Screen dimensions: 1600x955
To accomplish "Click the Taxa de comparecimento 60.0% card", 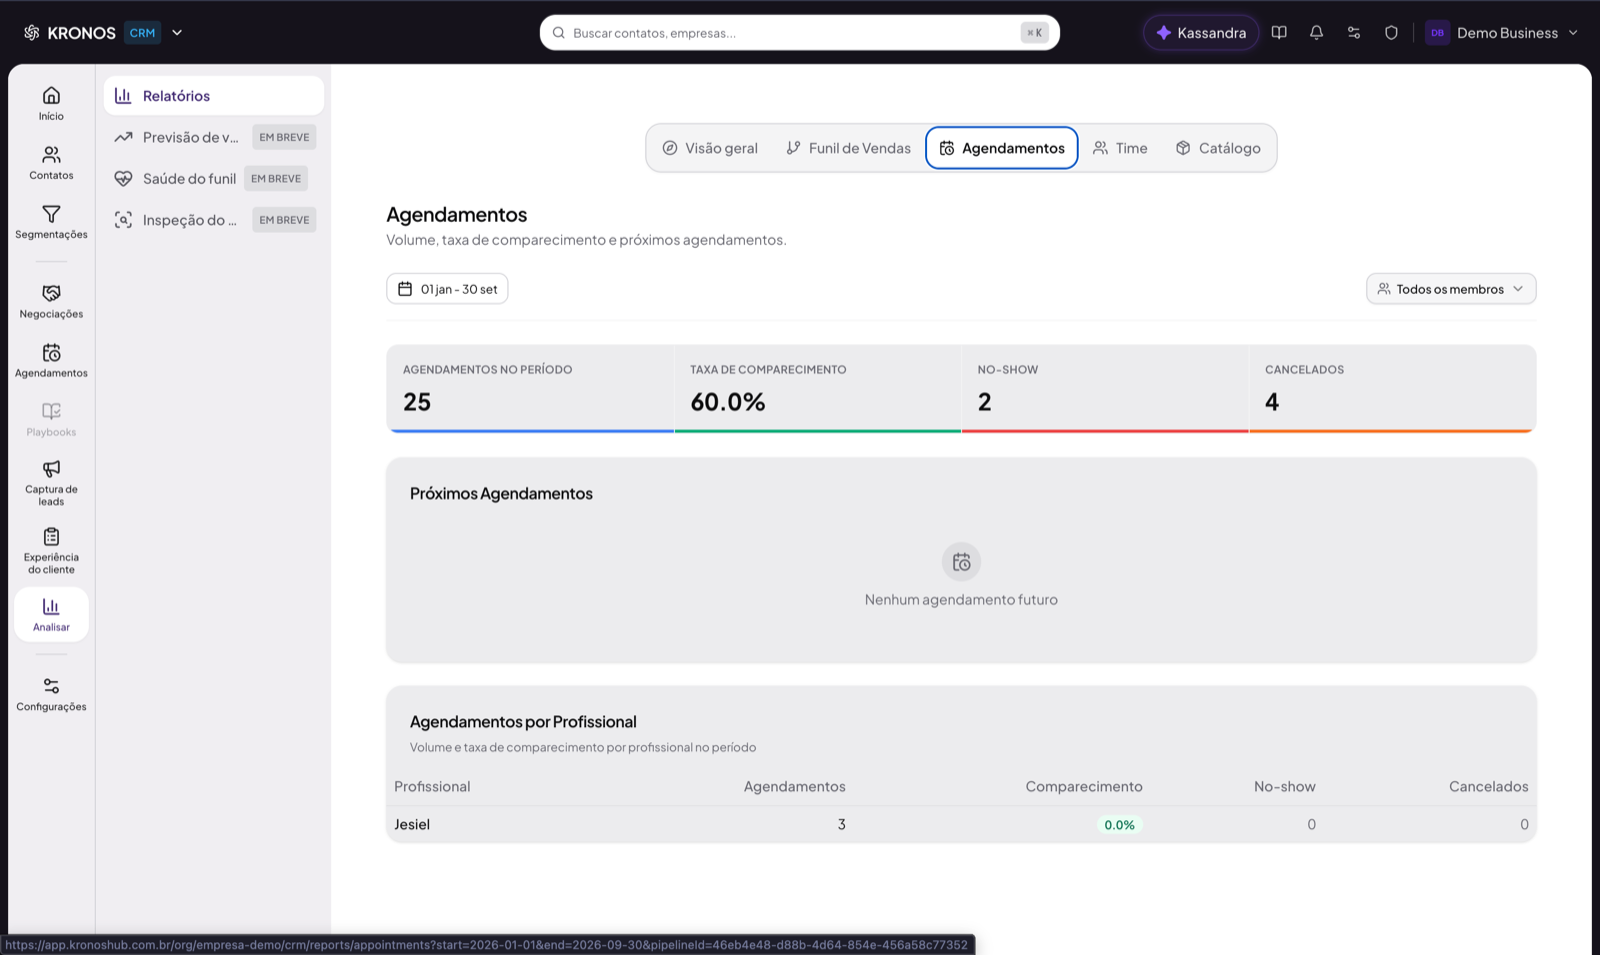I will point(818,389).
